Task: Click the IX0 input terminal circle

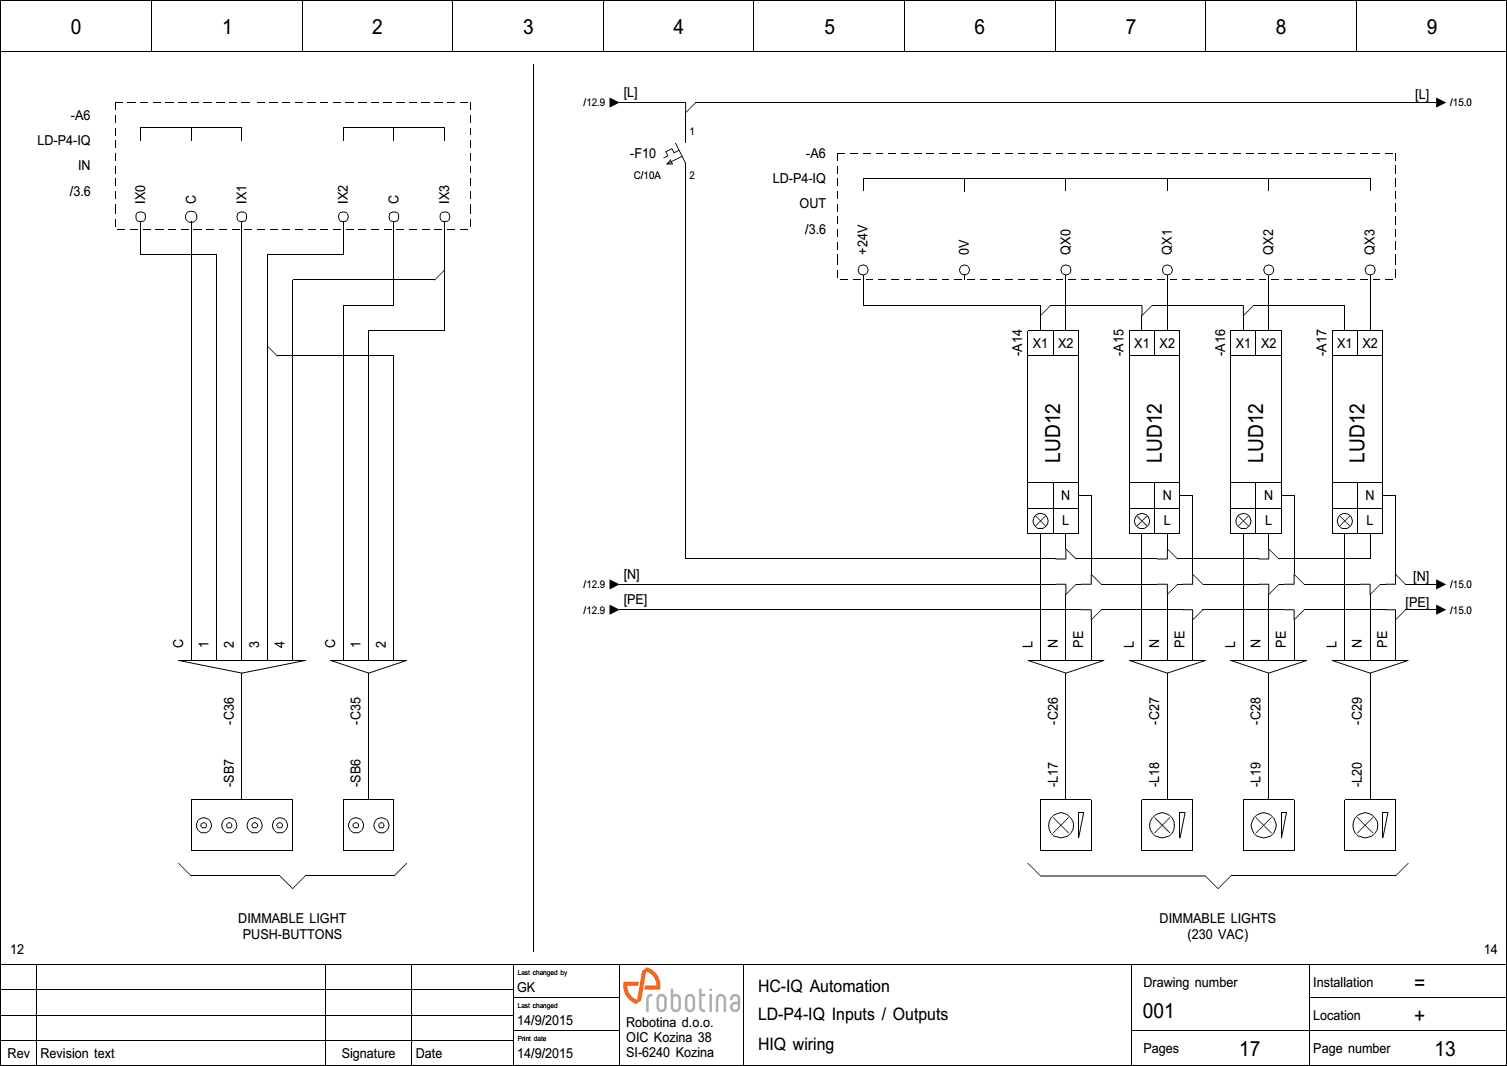Action: point(141,217)
